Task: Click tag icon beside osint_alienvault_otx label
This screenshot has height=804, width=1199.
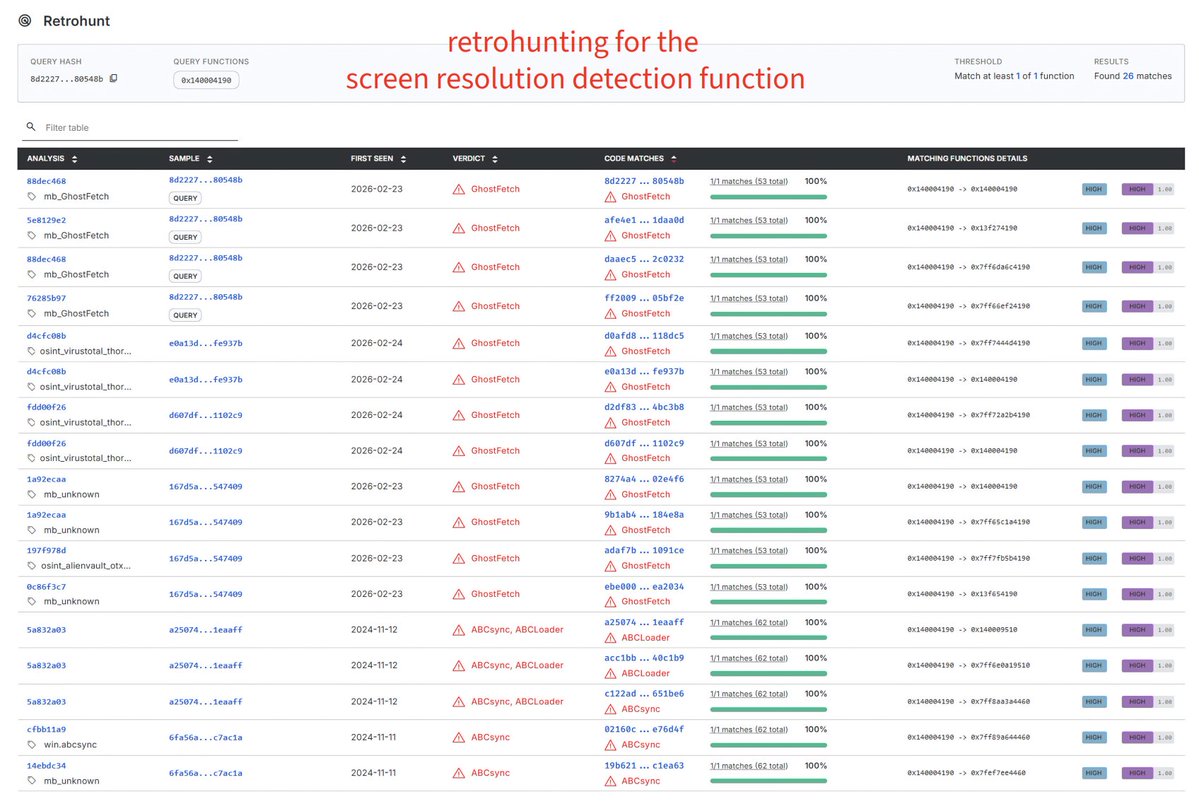Action: point(31,566)
